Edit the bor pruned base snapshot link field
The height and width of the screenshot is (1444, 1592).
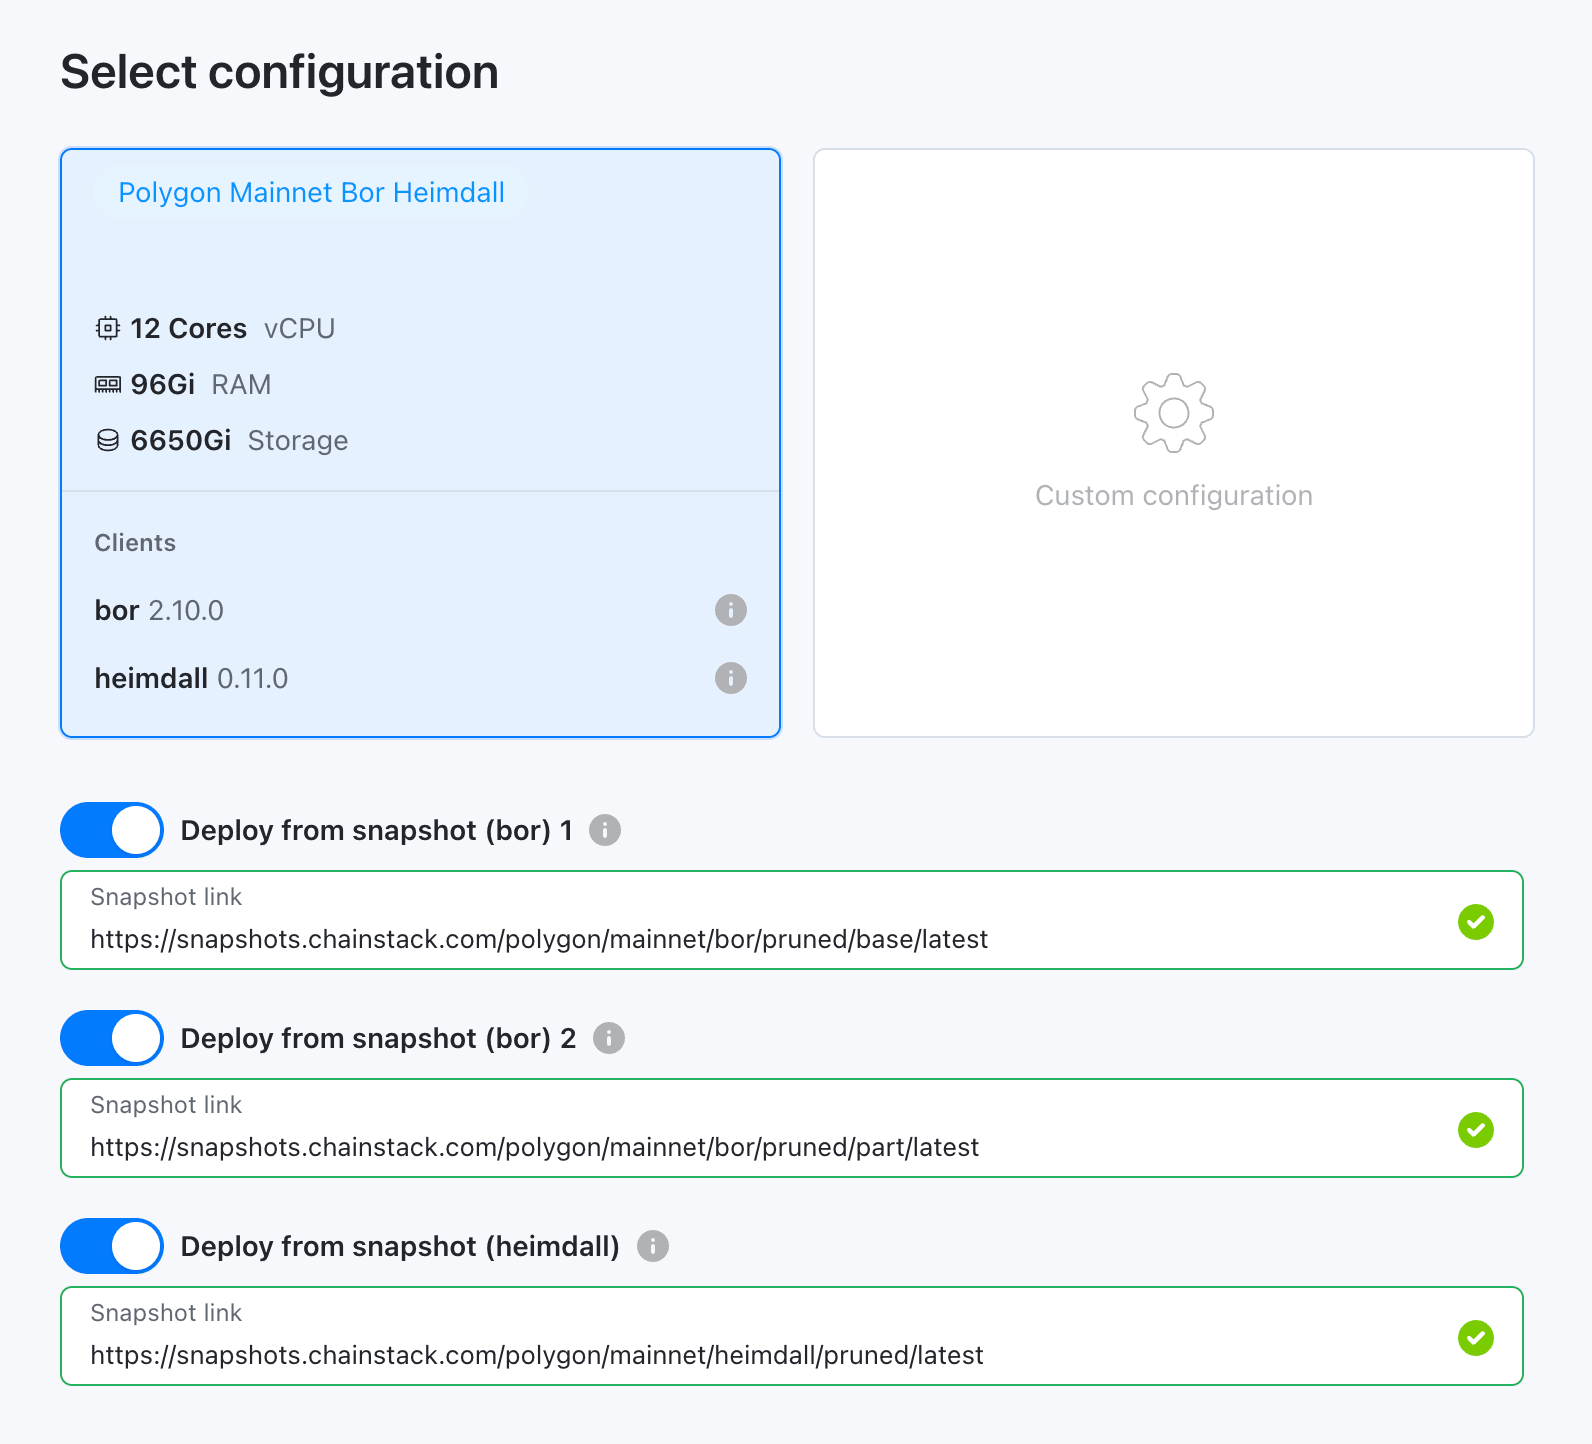(x=792, y=920)
